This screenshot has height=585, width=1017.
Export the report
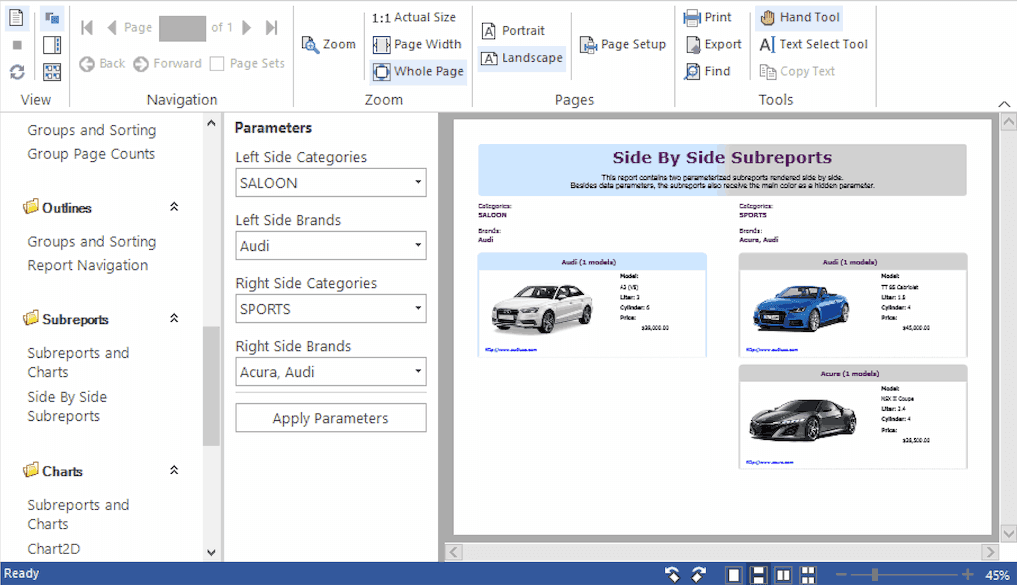[713, 44]
